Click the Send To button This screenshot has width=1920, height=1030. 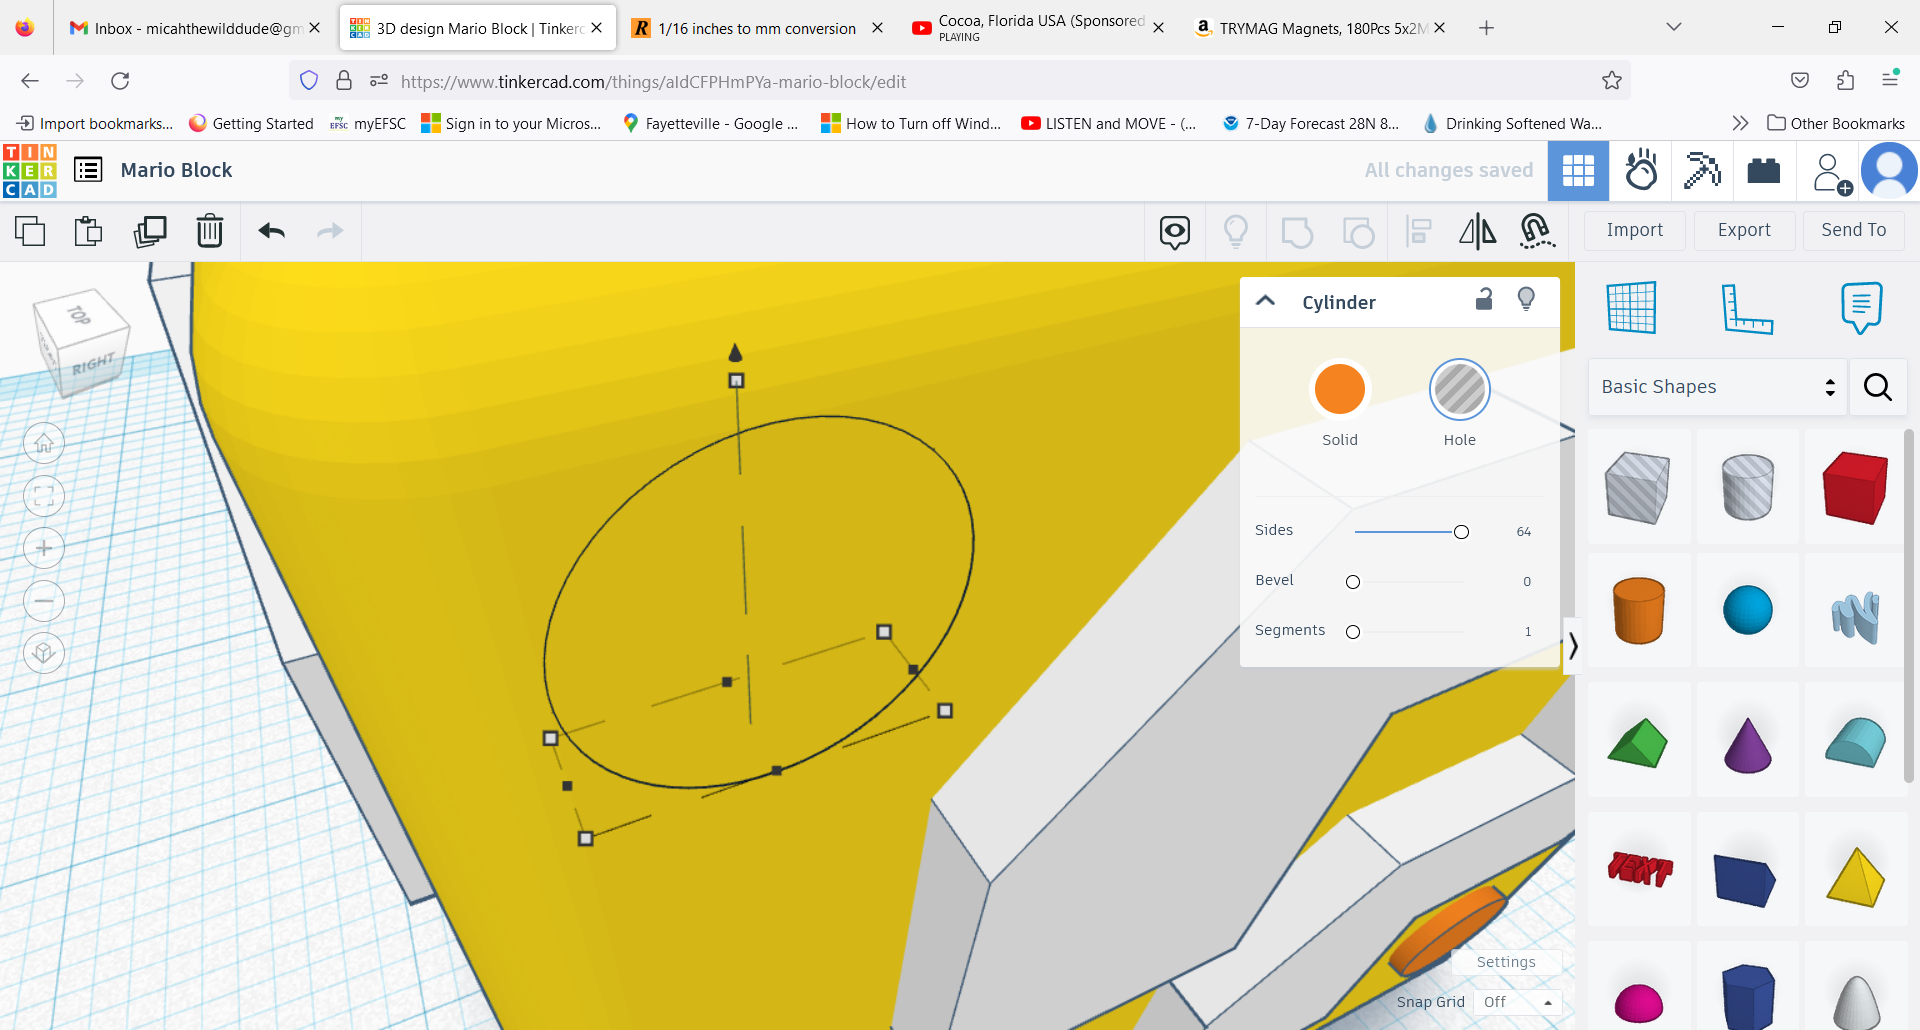click(x=1853, y=230)
